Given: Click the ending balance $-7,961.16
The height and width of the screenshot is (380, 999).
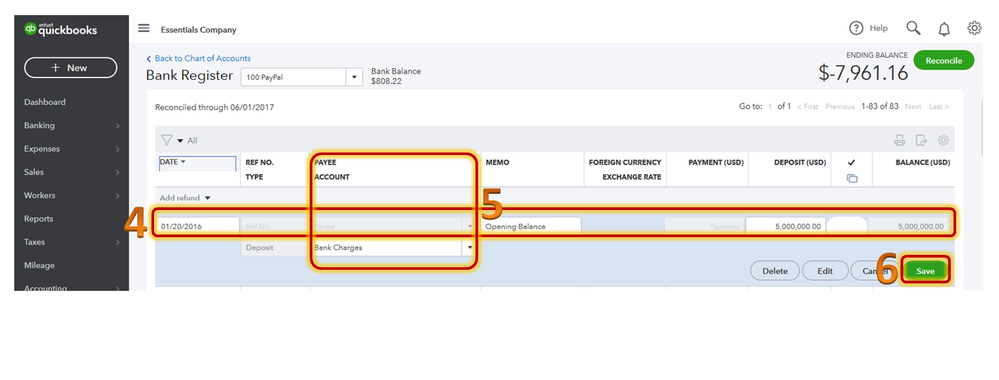Looking at the screenshot, I should tap(863, 73).
